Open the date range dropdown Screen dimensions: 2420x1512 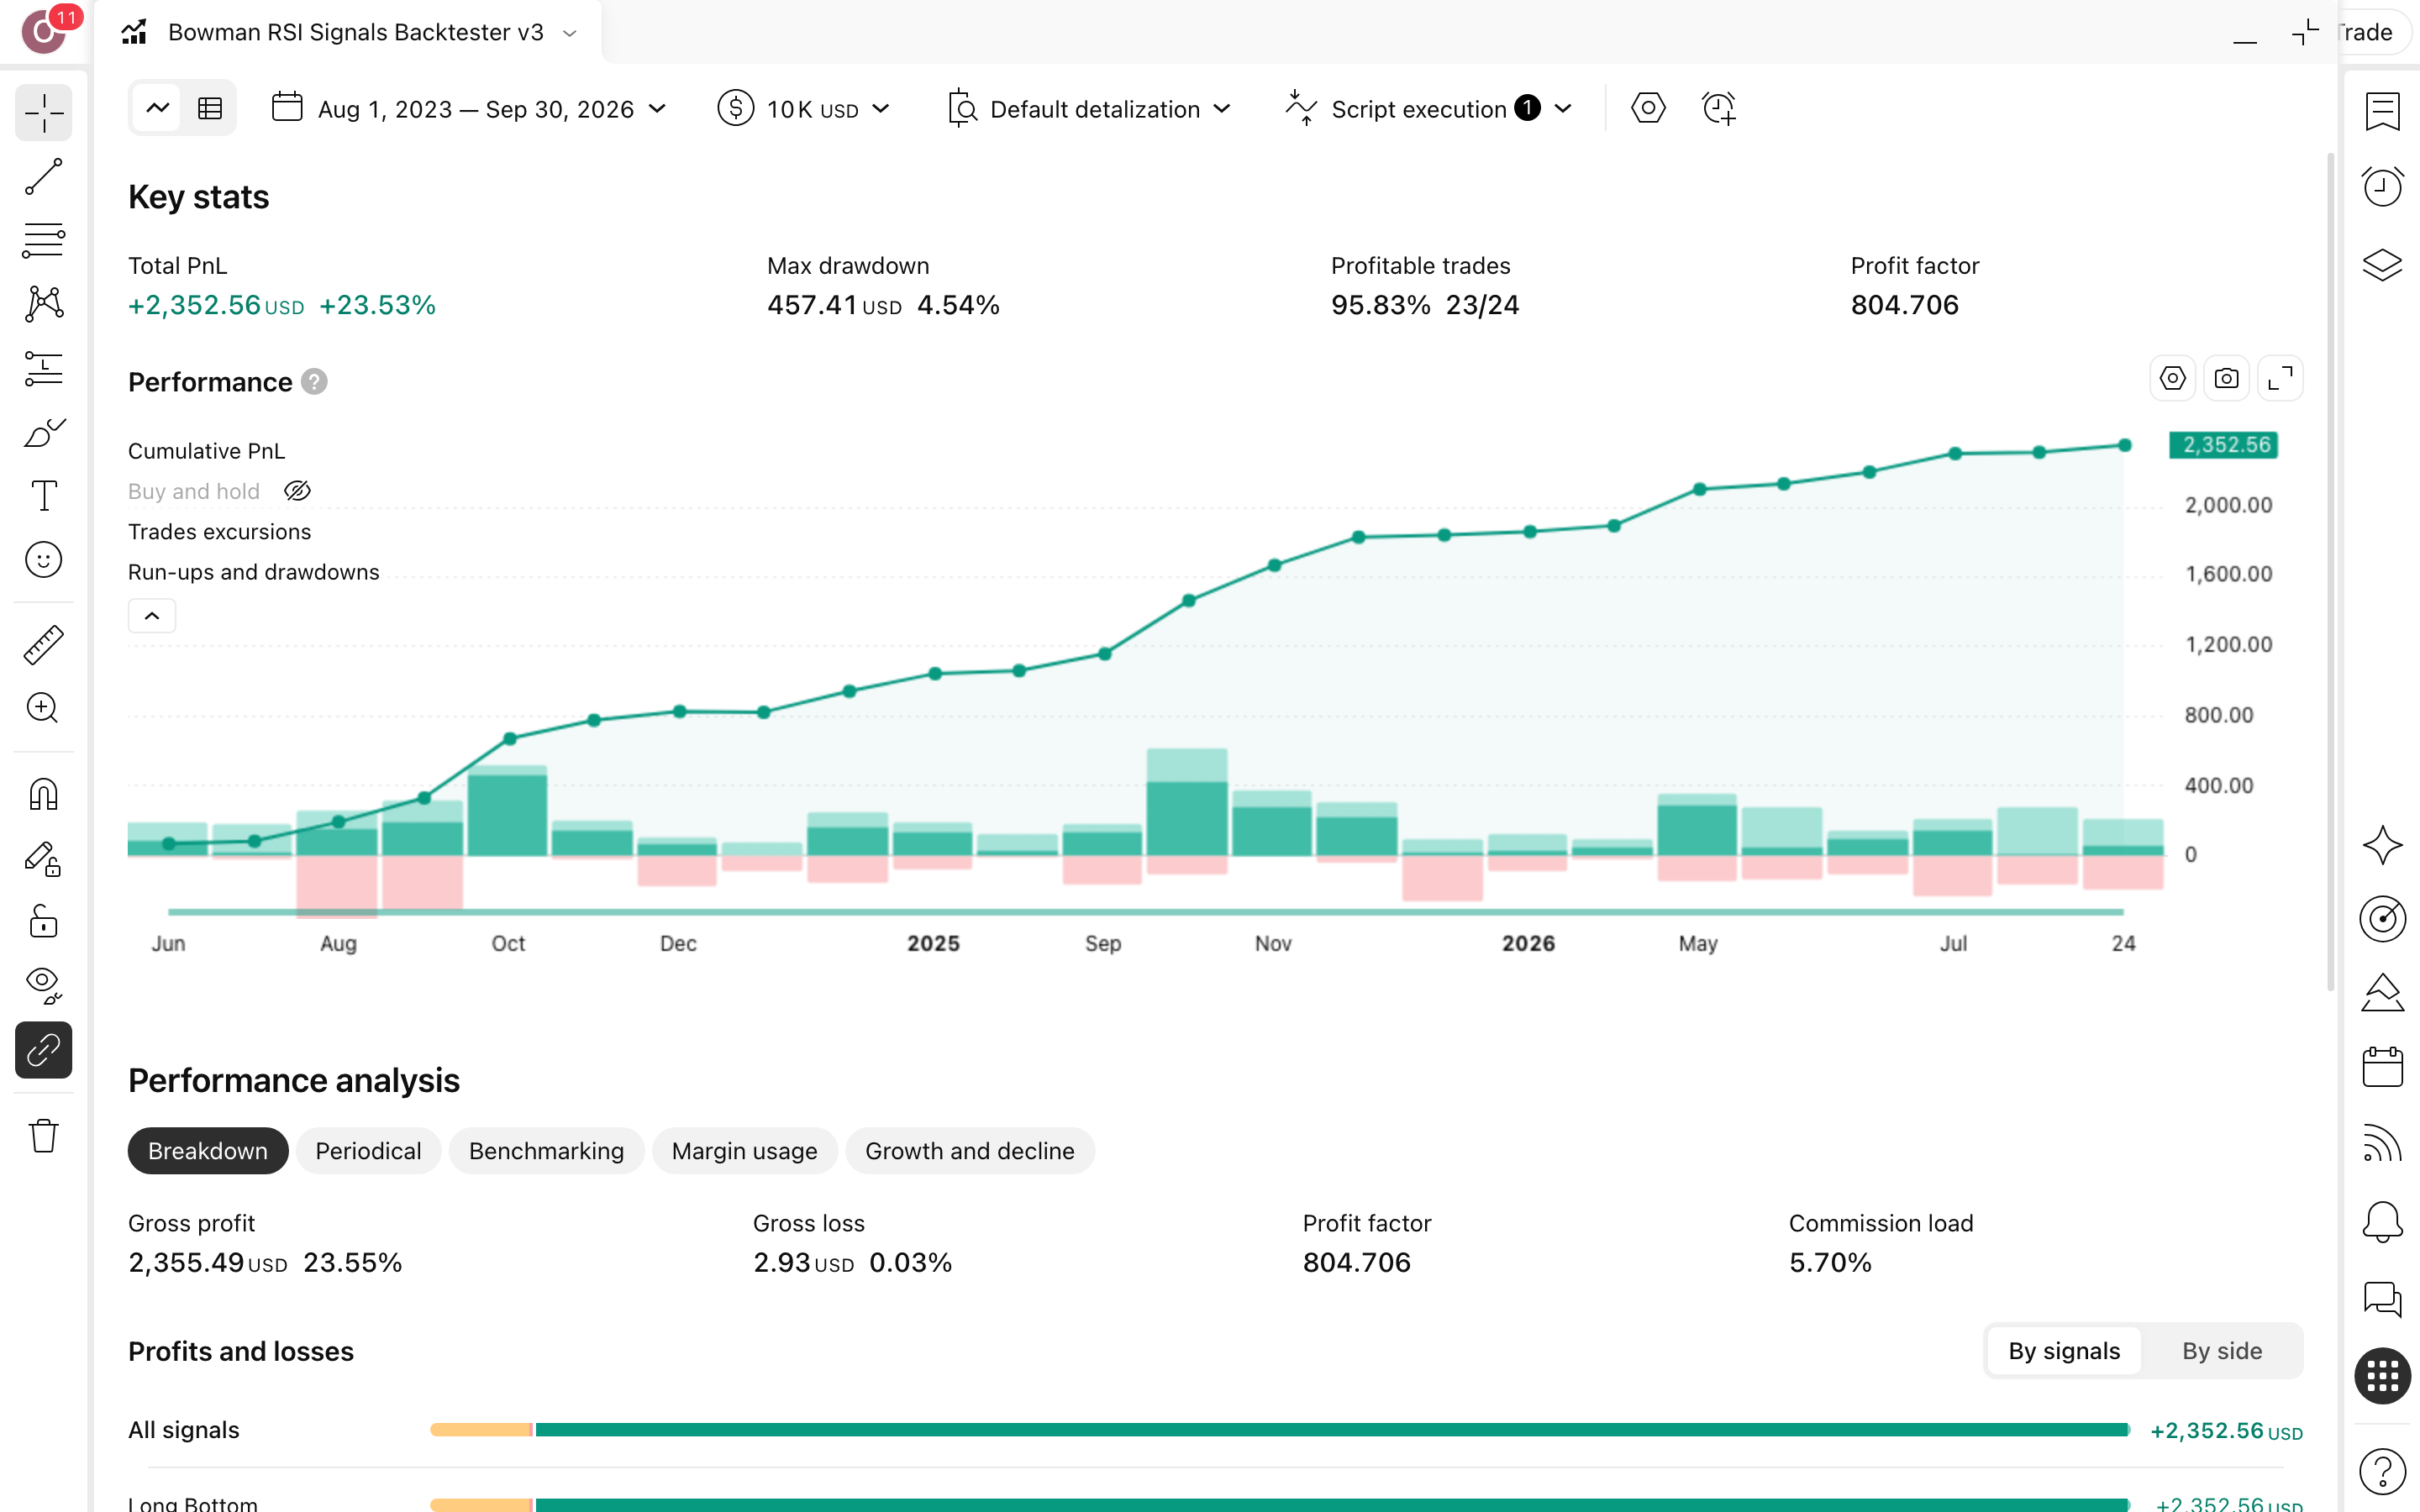pos(469,108)
